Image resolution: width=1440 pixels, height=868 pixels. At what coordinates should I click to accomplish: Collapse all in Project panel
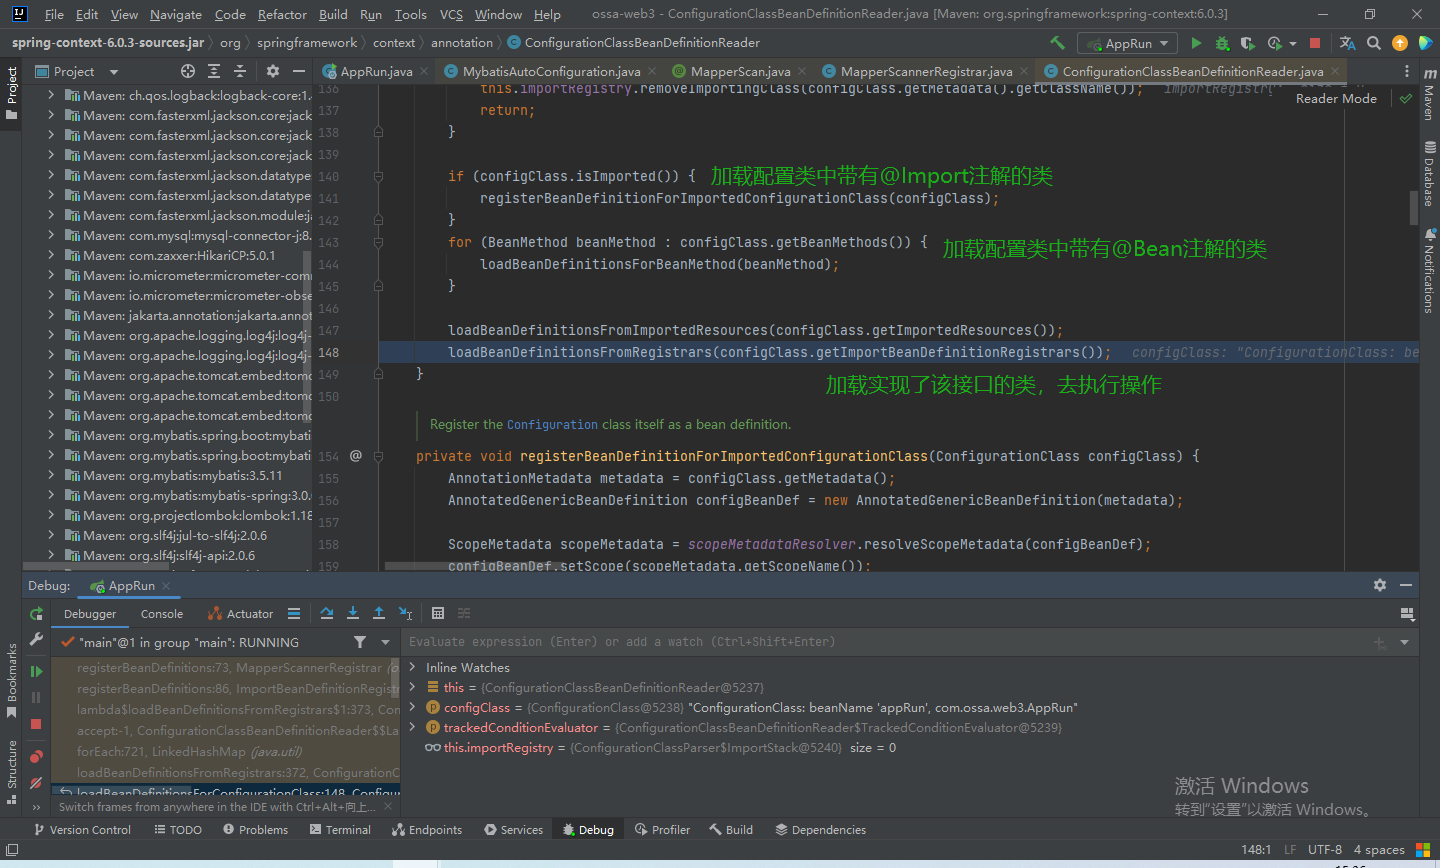(240, 71)
